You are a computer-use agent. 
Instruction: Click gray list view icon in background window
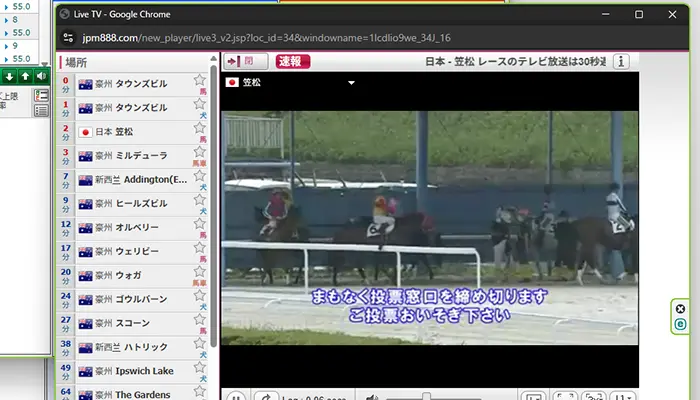click(41, 110)
